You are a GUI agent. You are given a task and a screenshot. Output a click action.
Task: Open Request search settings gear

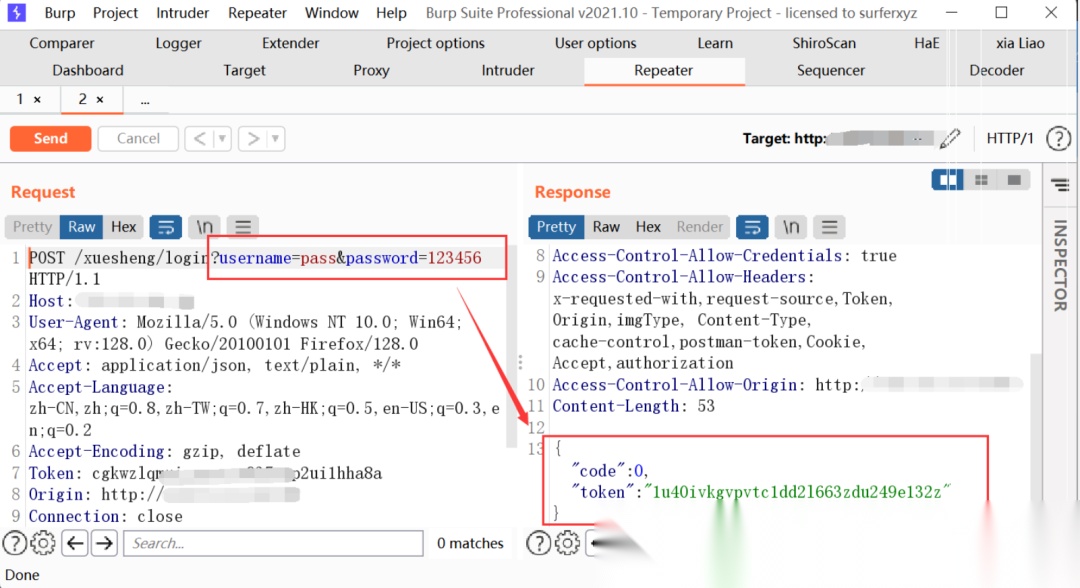(x=43, y=543)
